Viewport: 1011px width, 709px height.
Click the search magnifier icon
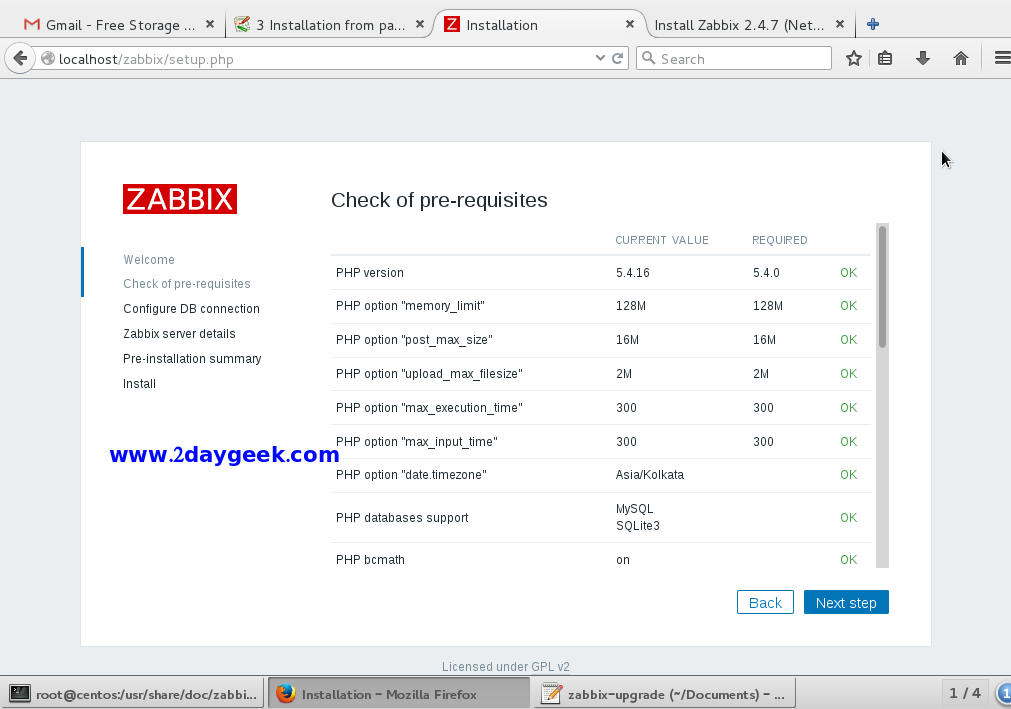(x=649, y=59)
